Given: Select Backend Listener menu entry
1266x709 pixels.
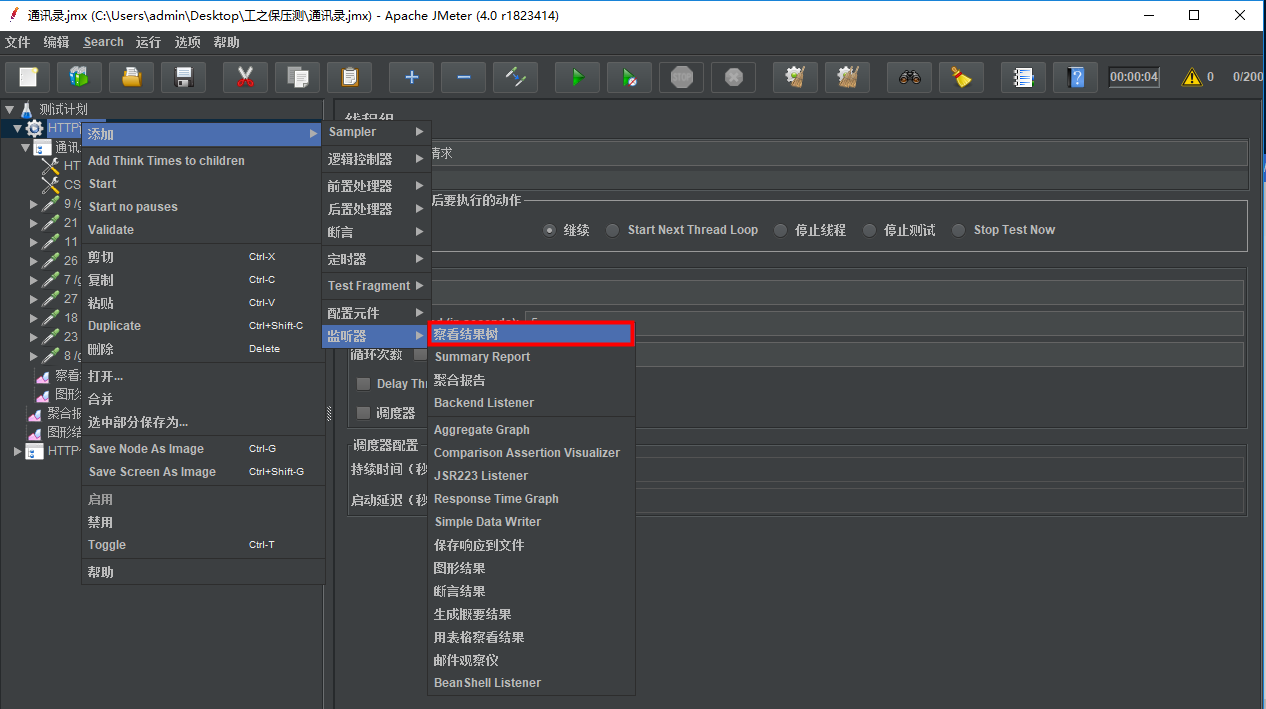Looking at the screenshot, I should [x=531, y=403].
